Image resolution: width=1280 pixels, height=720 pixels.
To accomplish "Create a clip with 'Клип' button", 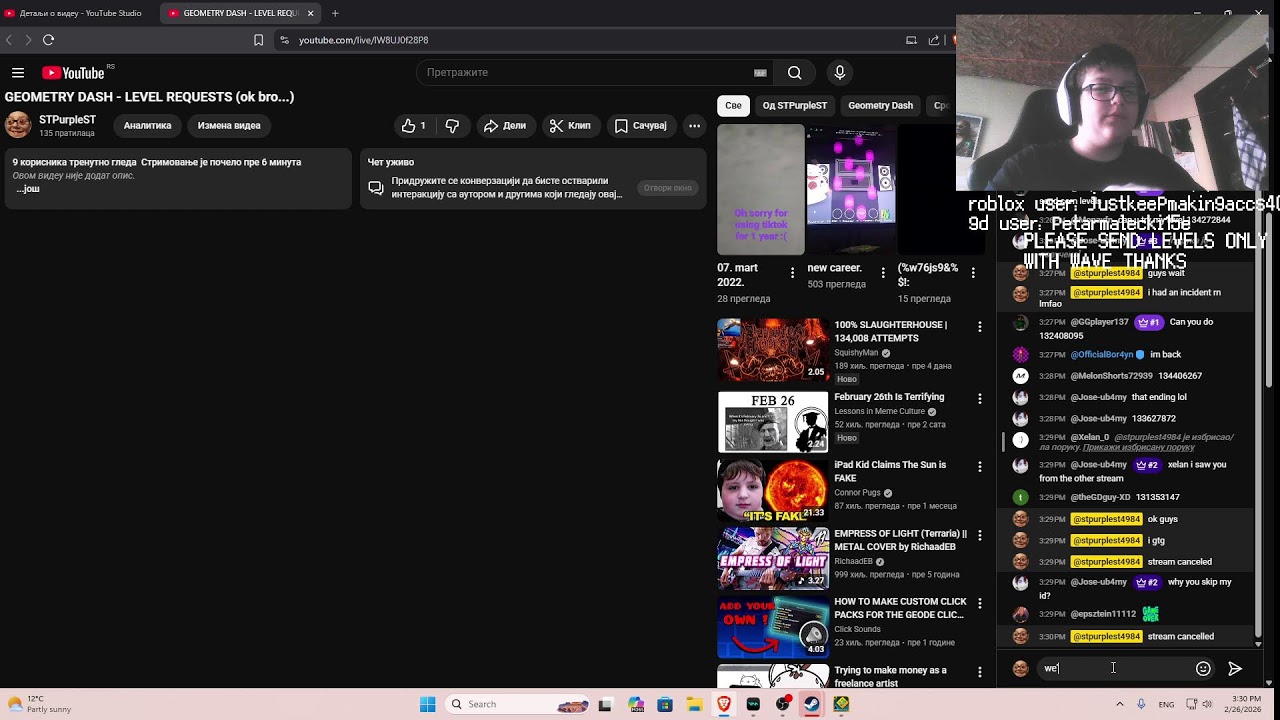I will pos(570,126).
